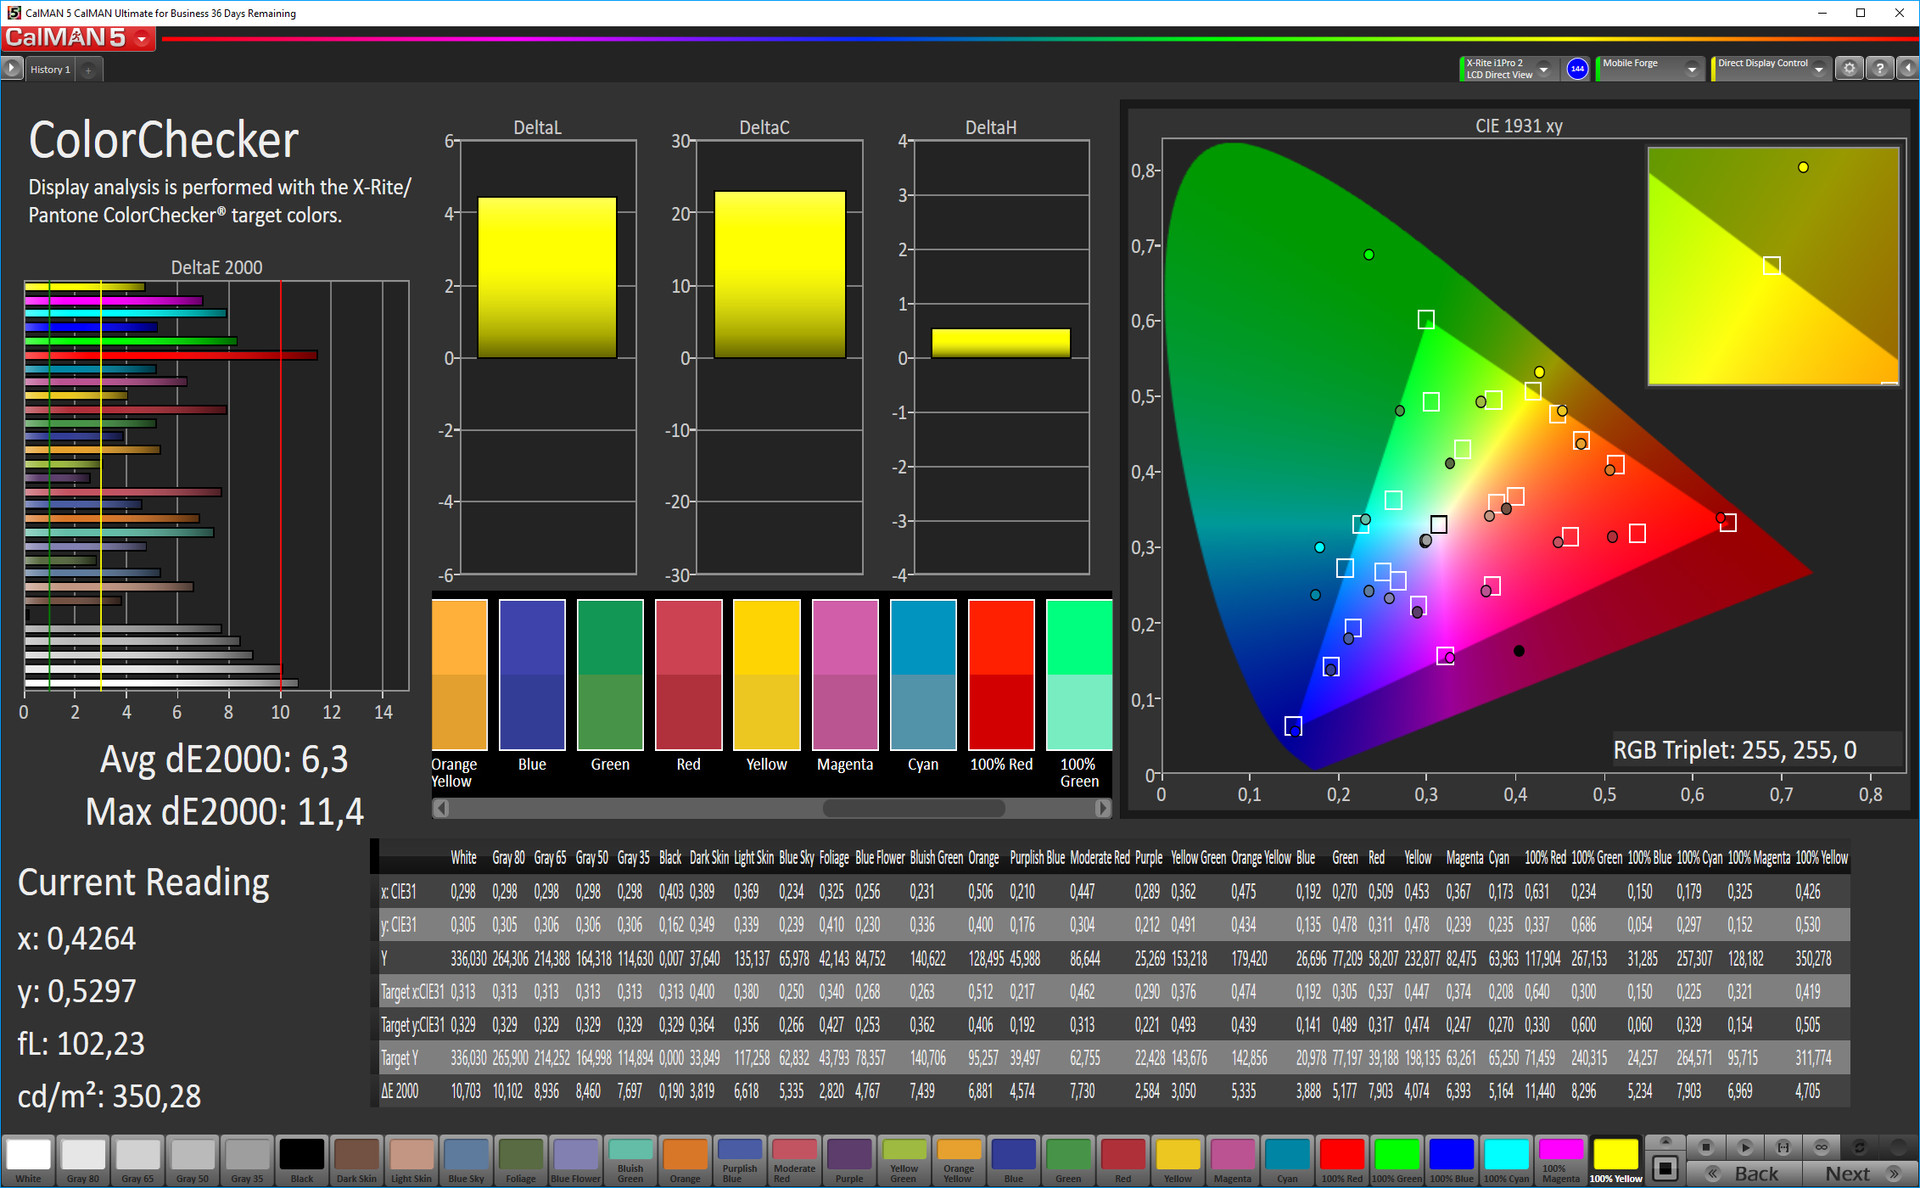Expand the swatch strip with the up arrow
This screenshot has width=1920, height=1188.
click(x=1665, y=1142)
